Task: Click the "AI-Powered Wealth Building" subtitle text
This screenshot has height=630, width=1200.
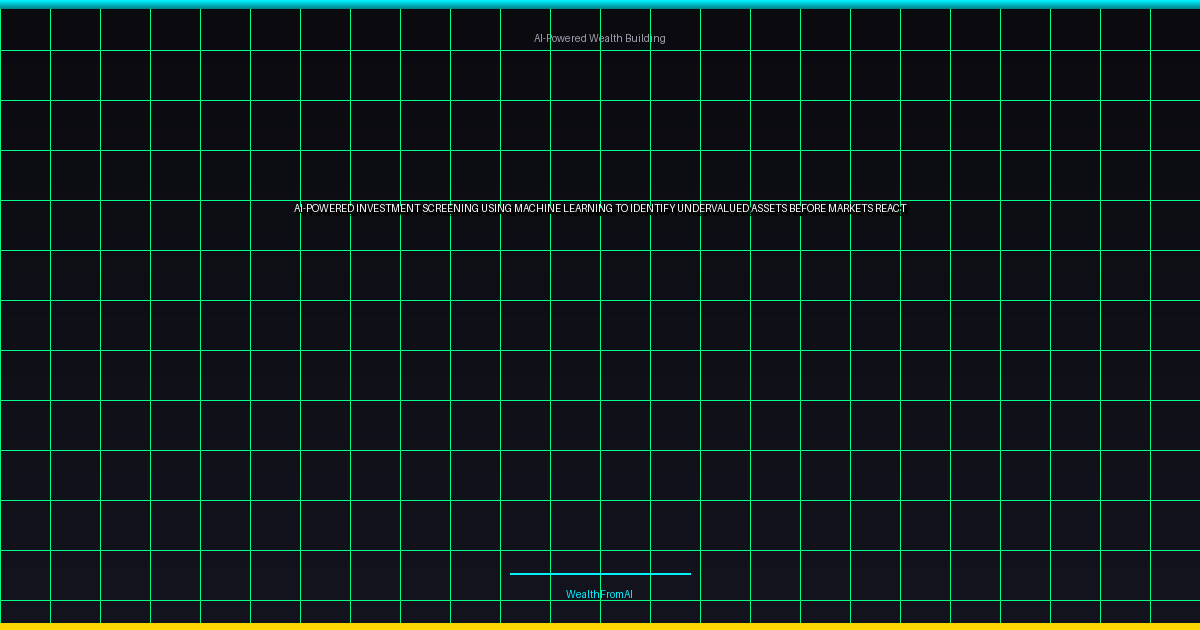Action: [x=599, y=38]
